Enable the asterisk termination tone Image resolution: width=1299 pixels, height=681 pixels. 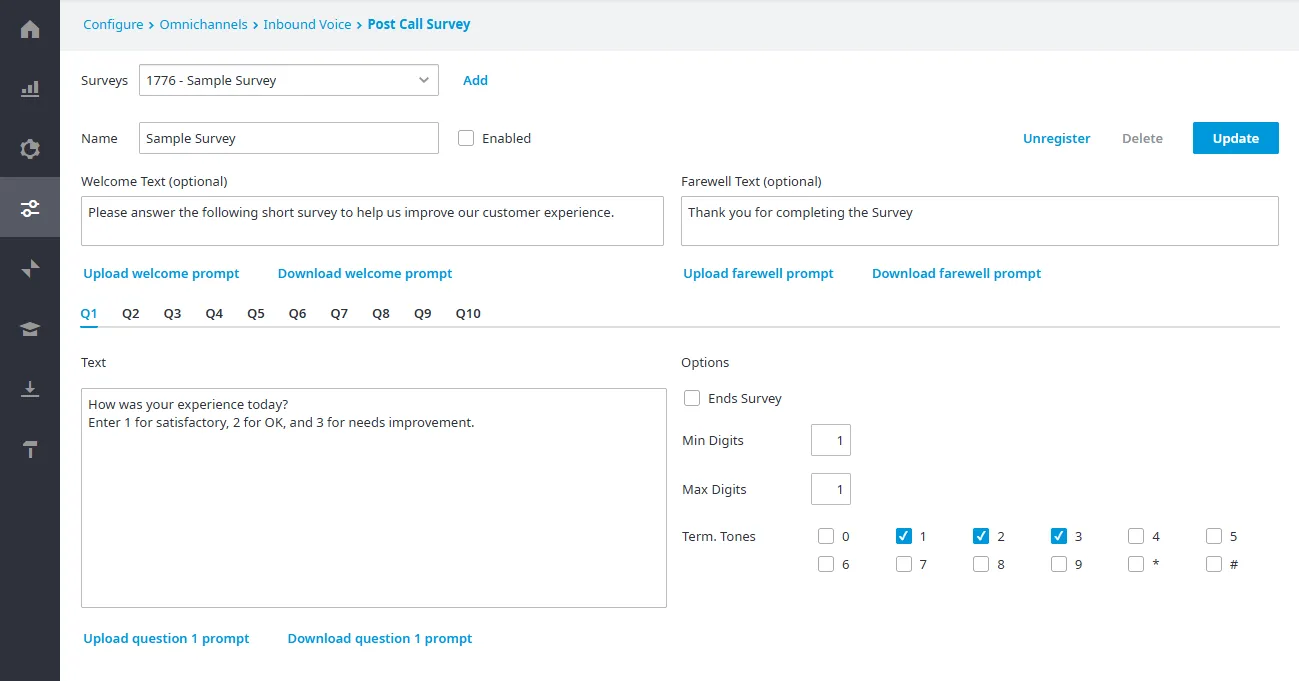coord(1136,564)
